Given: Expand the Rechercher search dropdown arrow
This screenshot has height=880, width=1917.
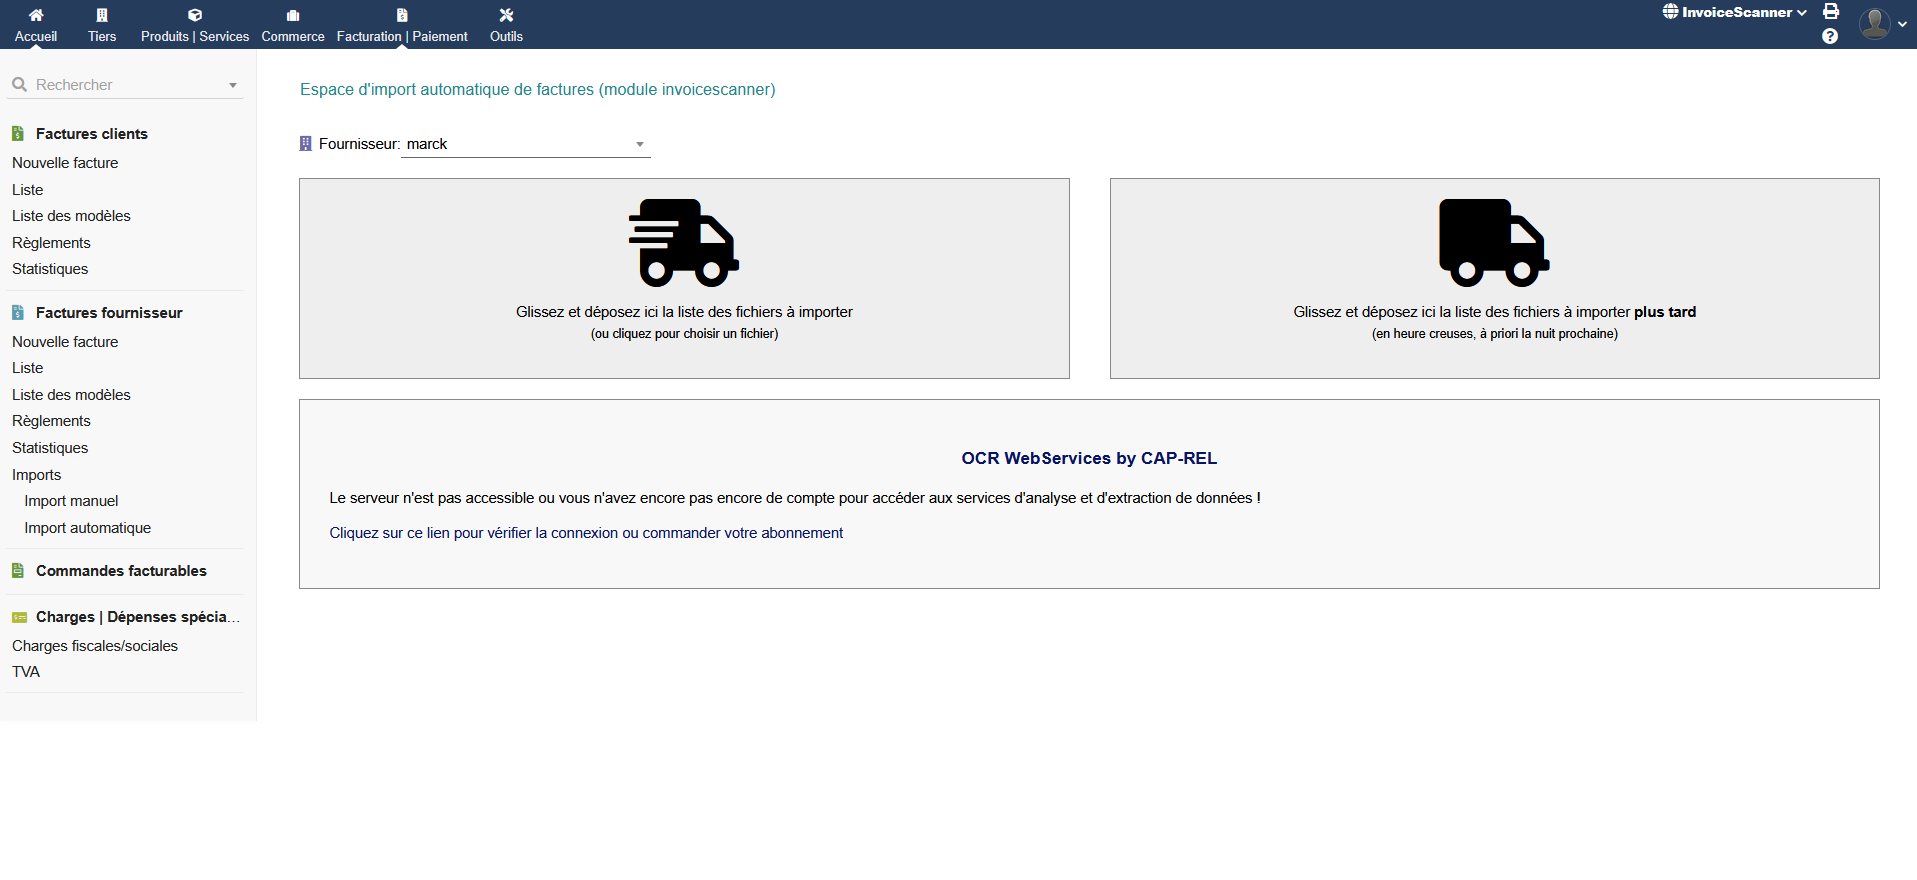Looking at the screenshot, I should click(233, 85).
